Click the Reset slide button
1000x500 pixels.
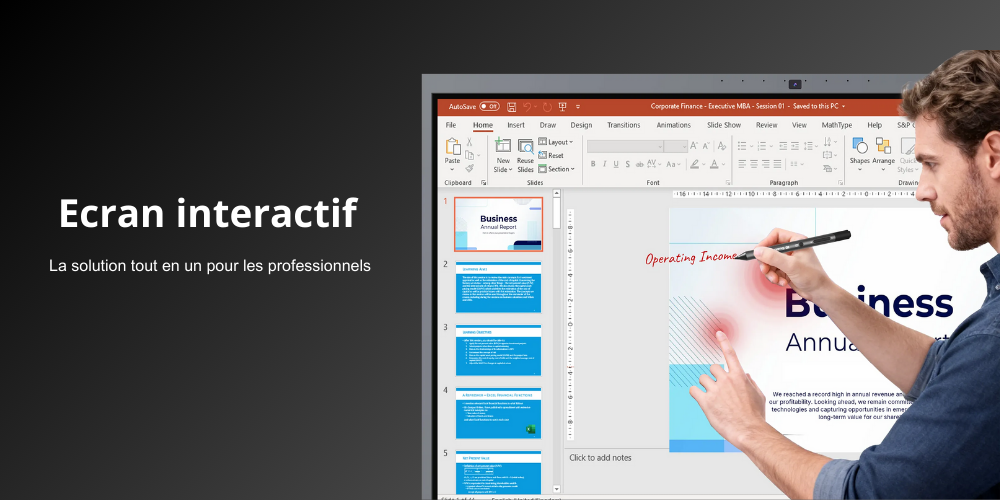click(551, 156)
